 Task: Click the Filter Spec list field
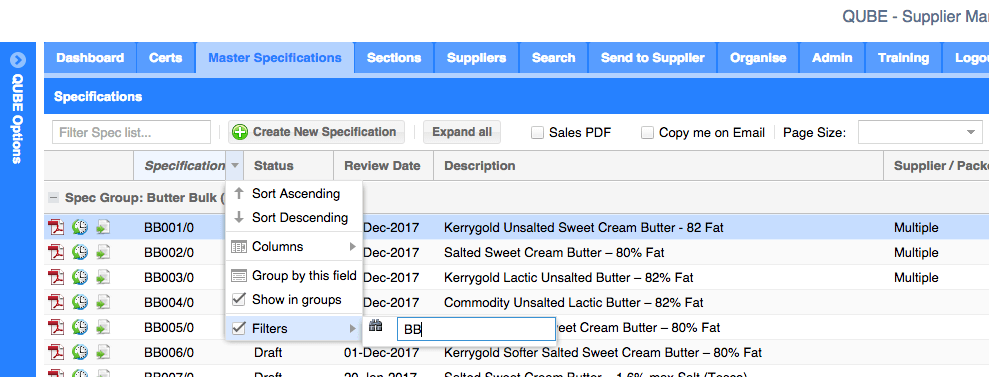pos(131,132)
